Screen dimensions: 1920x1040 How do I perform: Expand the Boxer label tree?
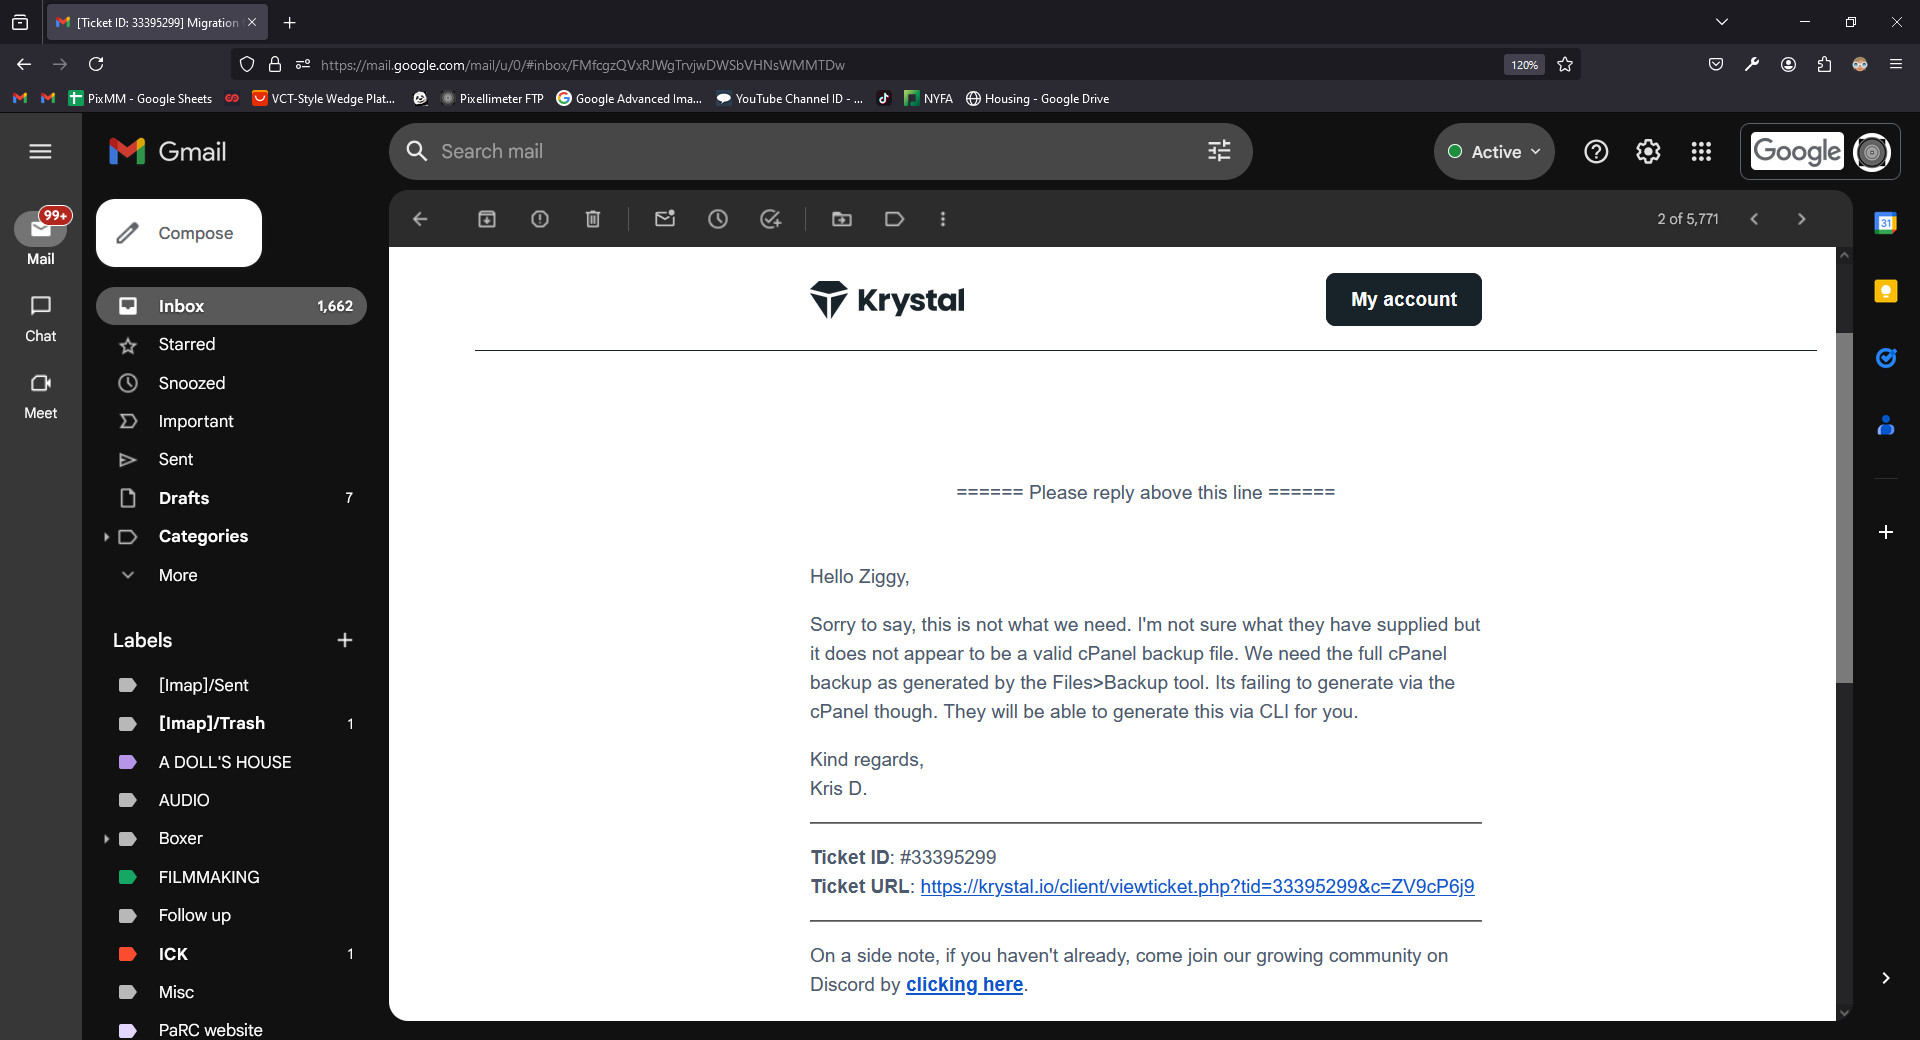[106, 839]
